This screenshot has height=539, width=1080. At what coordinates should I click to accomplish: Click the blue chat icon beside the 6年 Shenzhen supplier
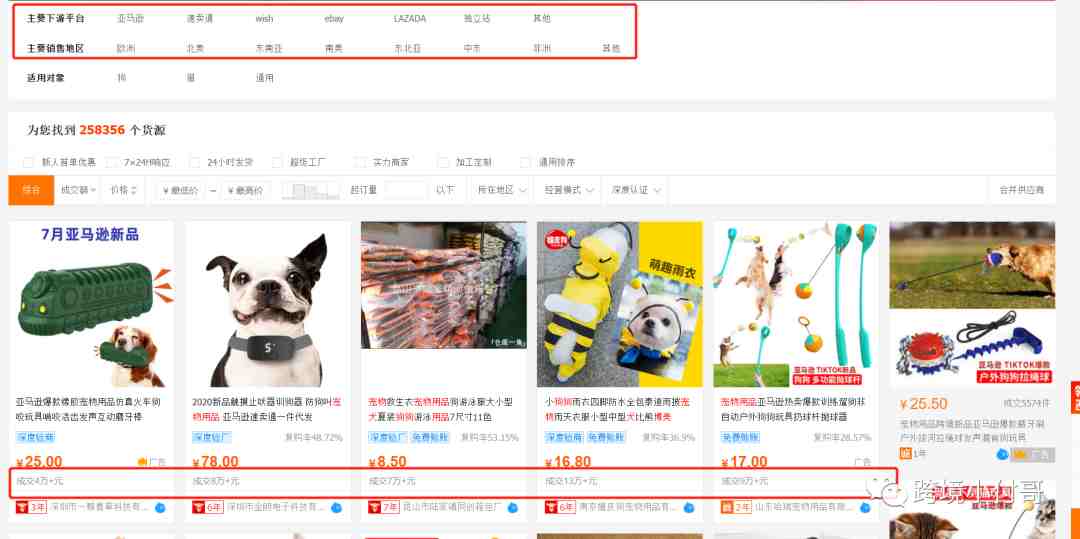click(337, 508)
